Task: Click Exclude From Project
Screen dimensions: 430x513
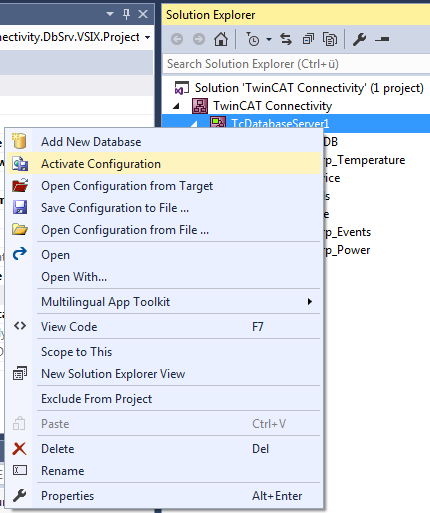Action: [x=163, y=399]
